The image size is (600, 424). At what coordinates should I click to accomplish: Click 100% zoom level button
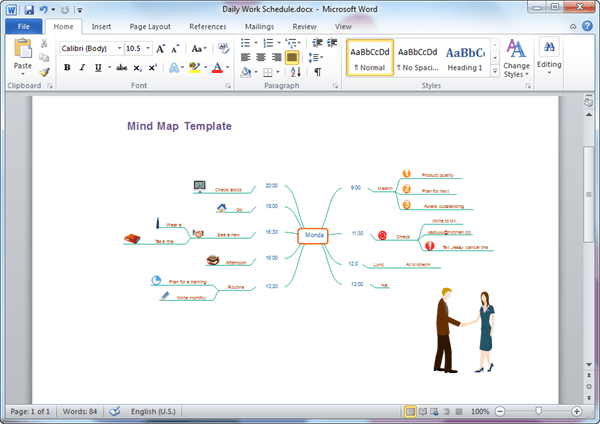point(480,411)
